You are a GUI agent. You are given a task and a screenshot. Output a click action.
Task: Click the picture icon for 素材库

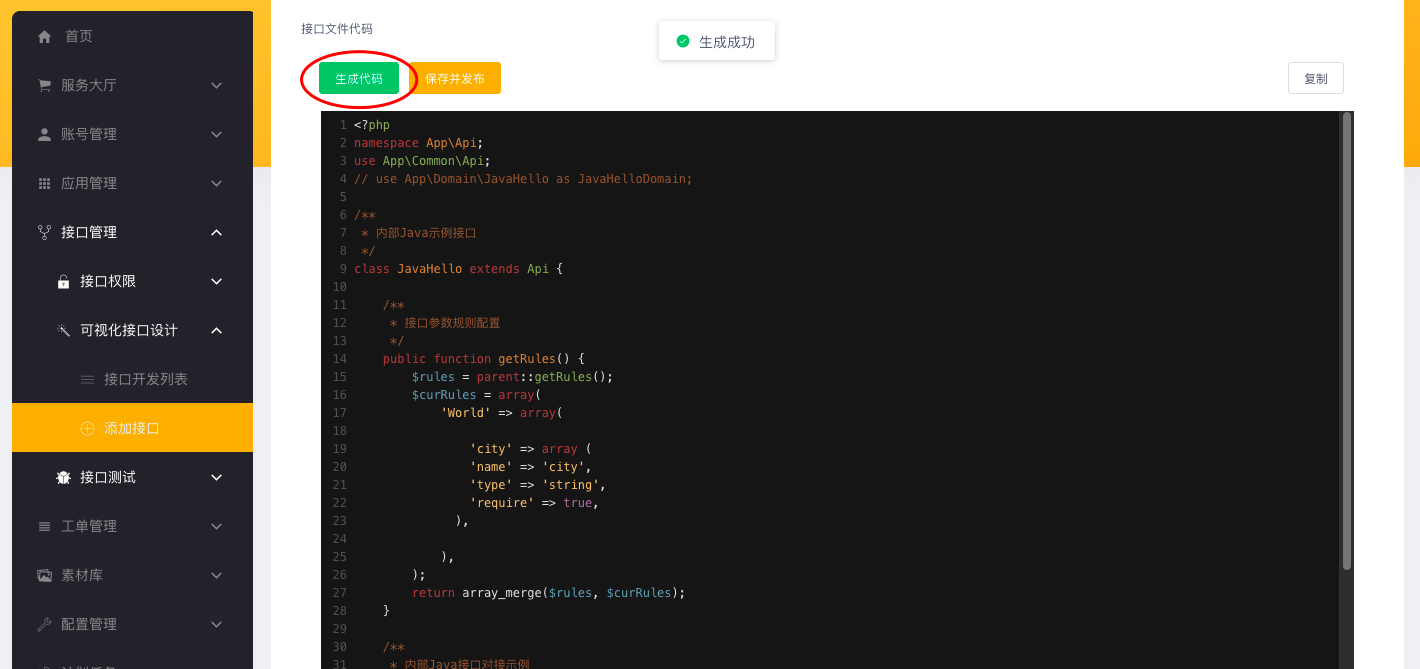tap(44, 575)
